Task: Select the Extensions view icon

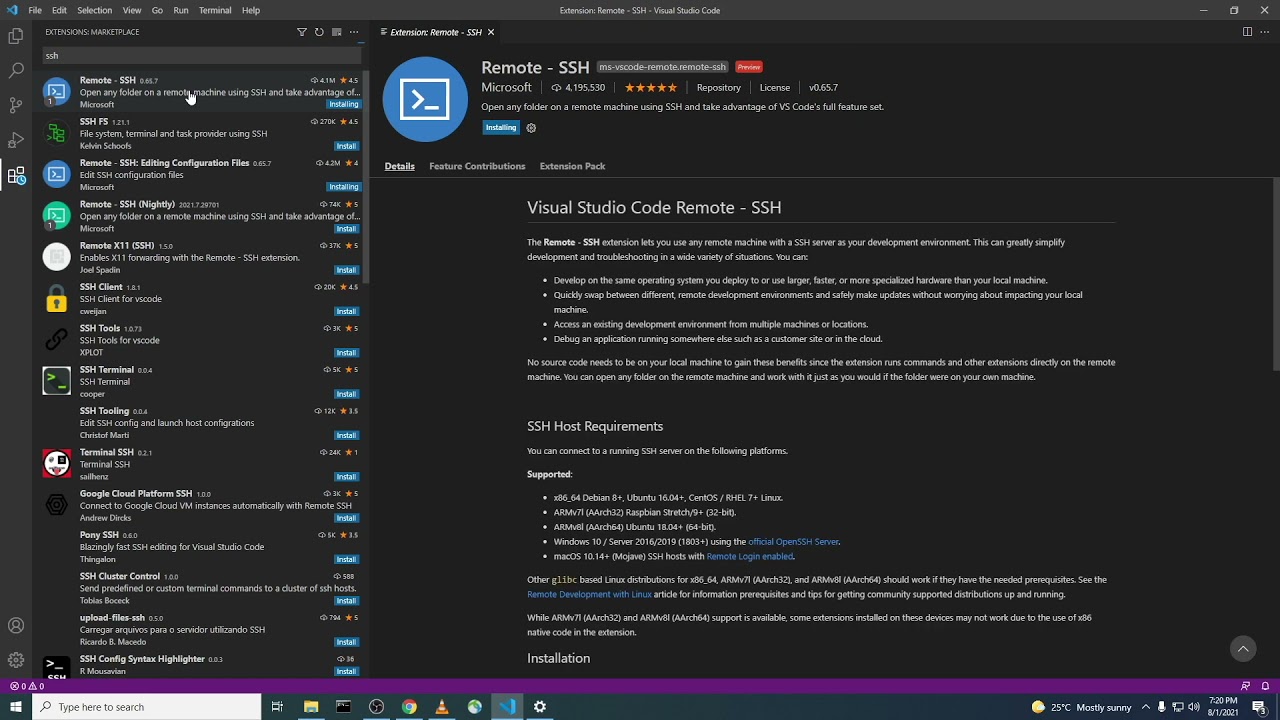Action: pos(16,176)
